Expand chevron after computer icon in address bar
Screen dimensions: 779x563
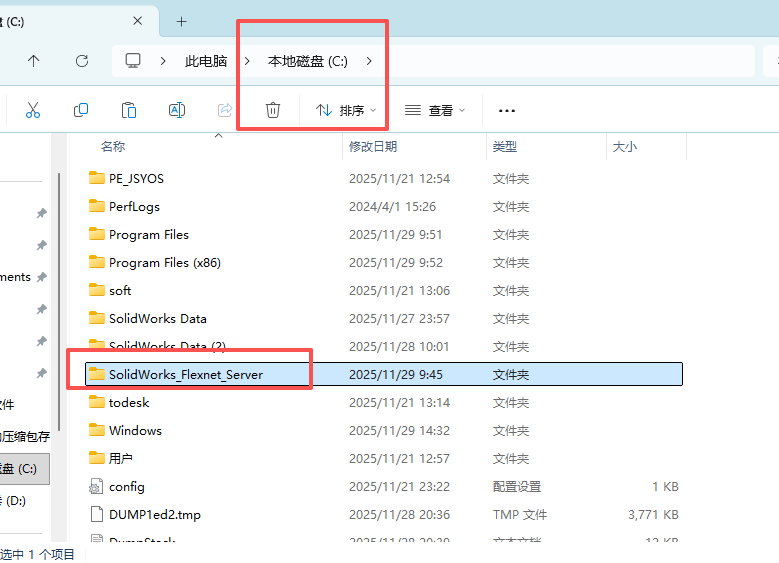point(163,61)
